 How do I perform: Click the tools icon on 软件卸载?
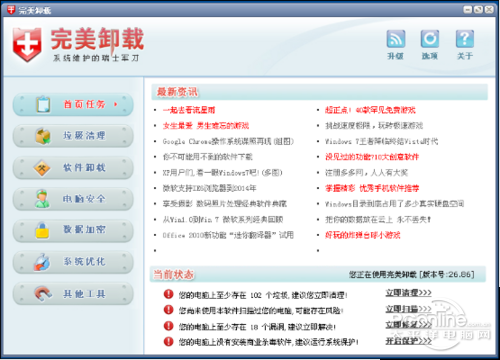coord(42,168)
